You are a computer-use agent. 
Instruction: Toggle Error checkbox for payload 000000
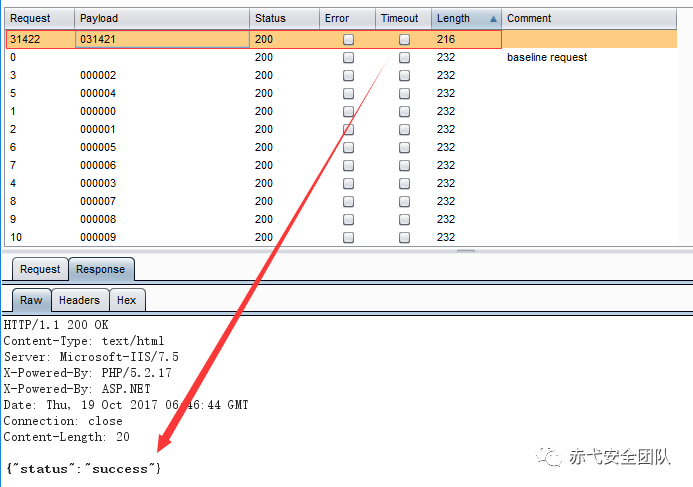348,111
